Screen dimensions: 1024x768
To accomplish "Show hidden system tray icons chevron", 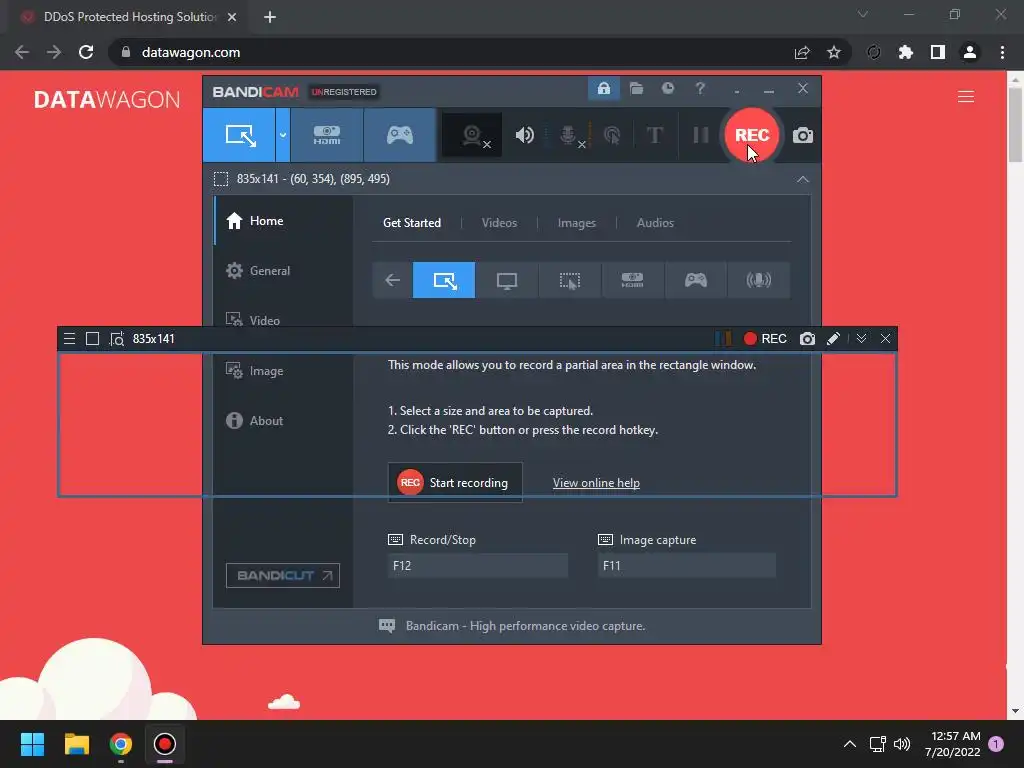I will pyautogui.click(x=849, y=744).
